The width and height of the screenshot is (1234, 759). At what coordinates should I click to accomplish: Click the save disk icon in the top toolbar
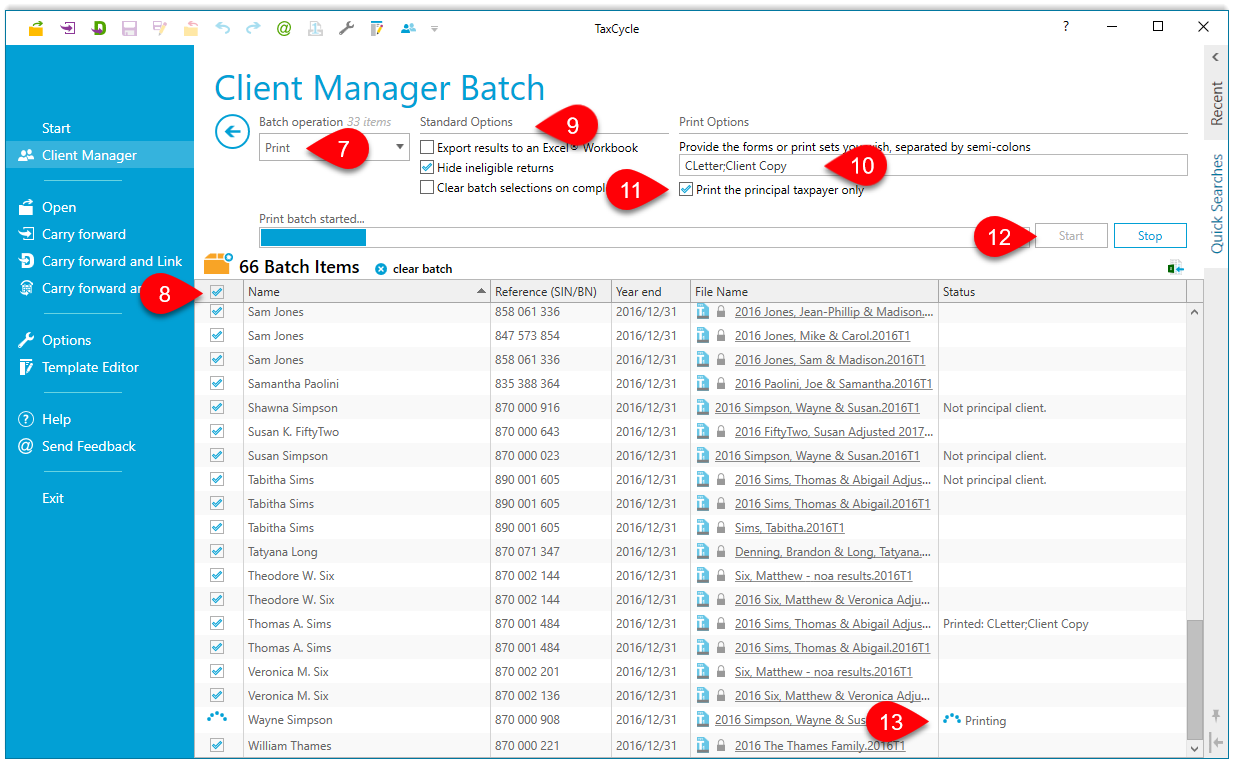point(129,28)
